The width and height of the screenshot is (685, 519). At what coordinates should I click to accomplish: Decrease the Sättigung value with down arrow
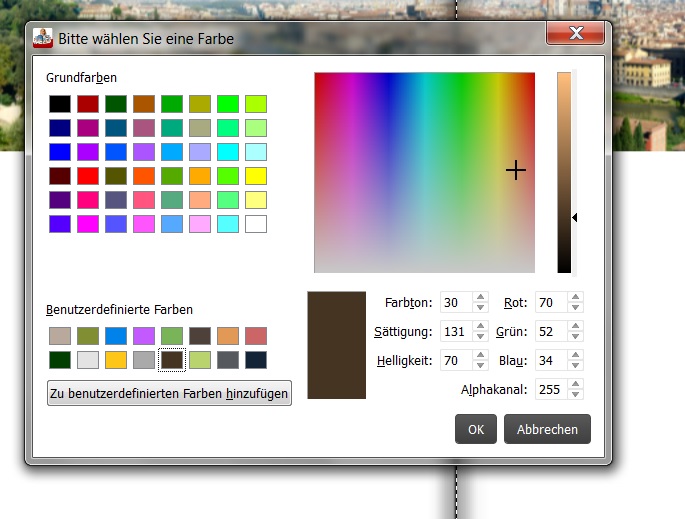(480, 336)
